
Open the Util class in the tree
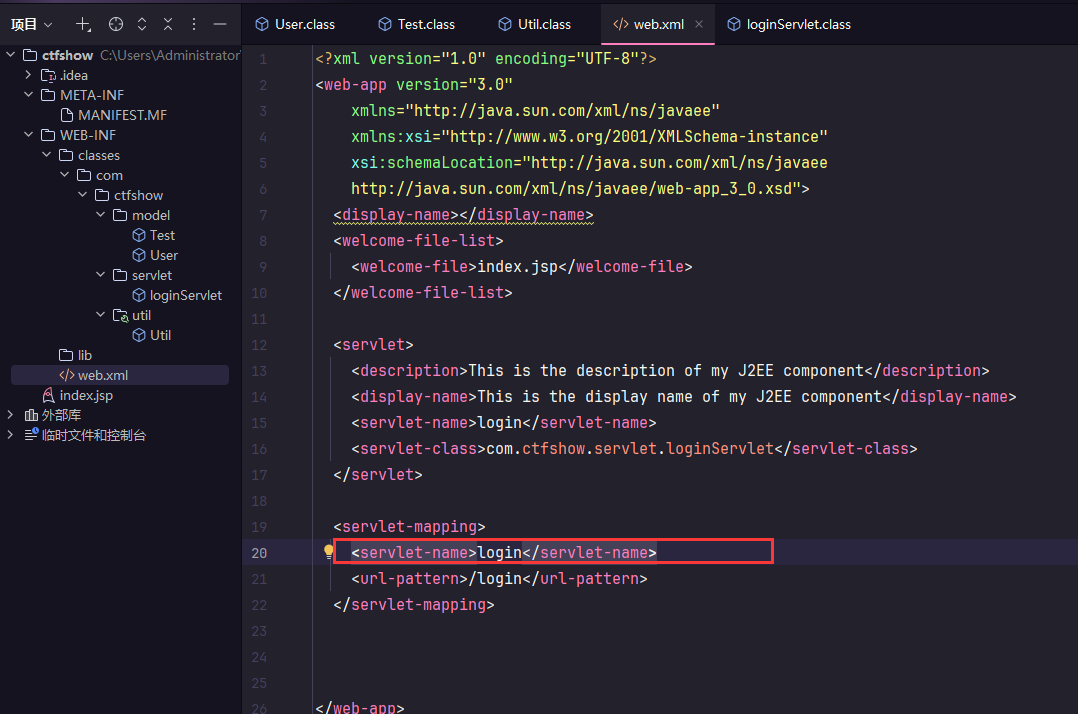point(160,335)
